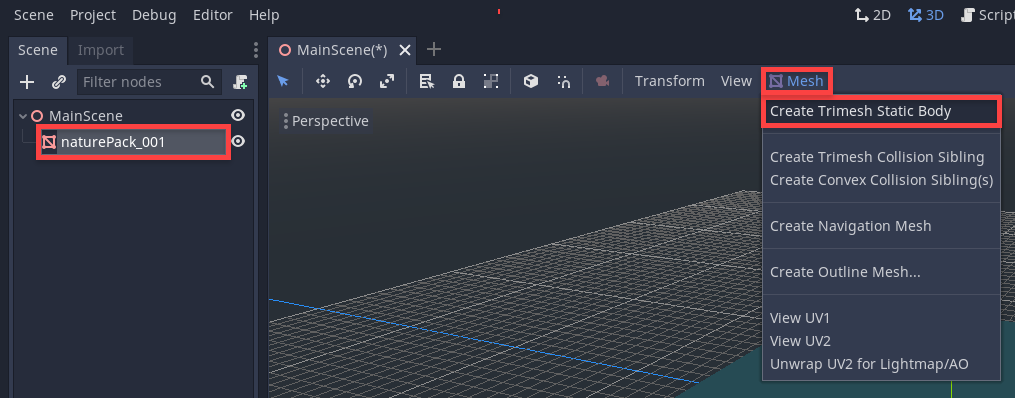This screenshot has width=1015, height=398.
Task: Toggle visibility of naturePack_001
Action: click(x=238, y=141)
